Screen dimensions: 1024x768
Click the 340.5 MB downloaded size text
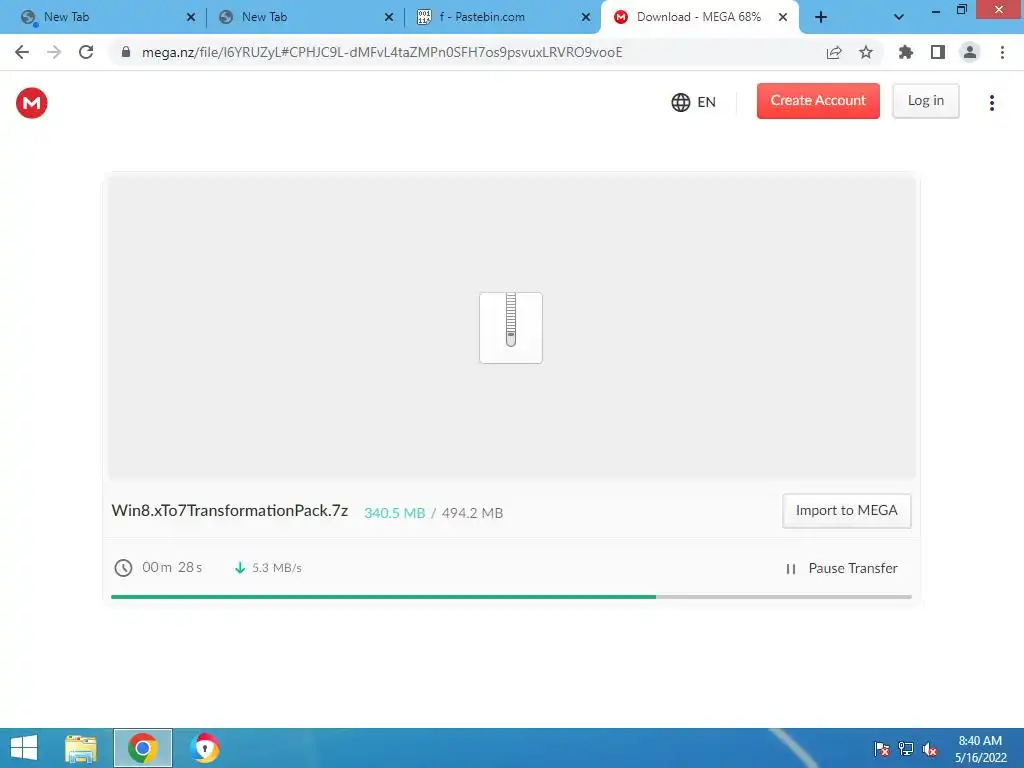394,513
